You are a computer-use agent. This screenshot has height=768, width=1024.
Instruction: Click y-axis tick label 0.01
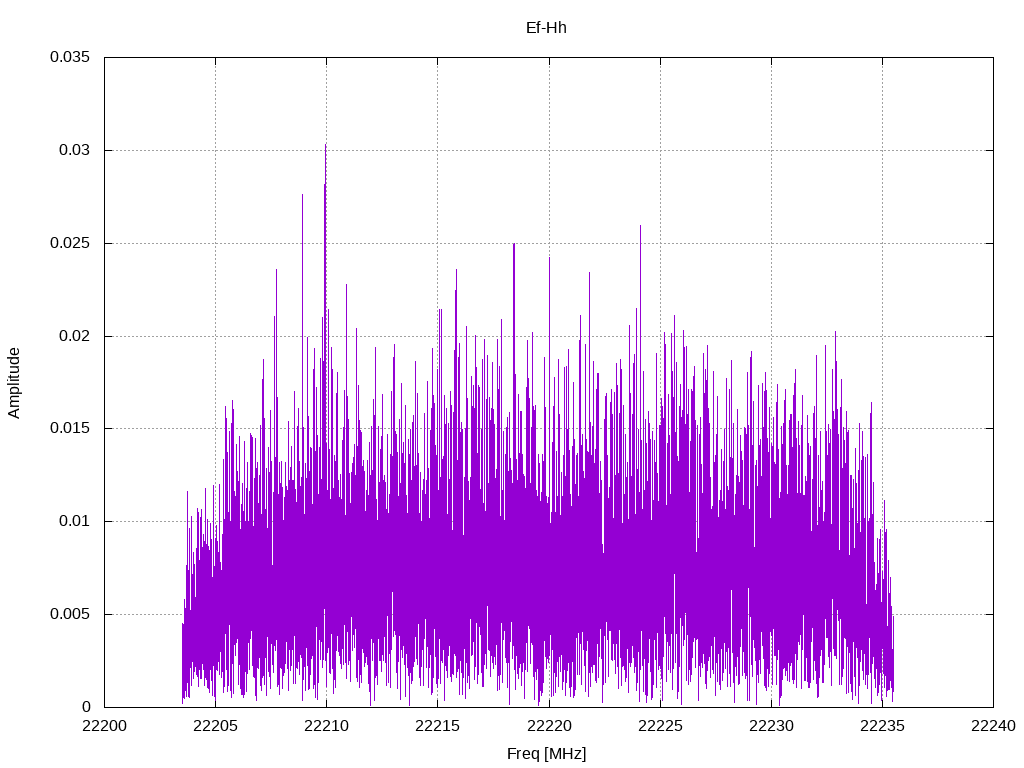pos(74,521)
